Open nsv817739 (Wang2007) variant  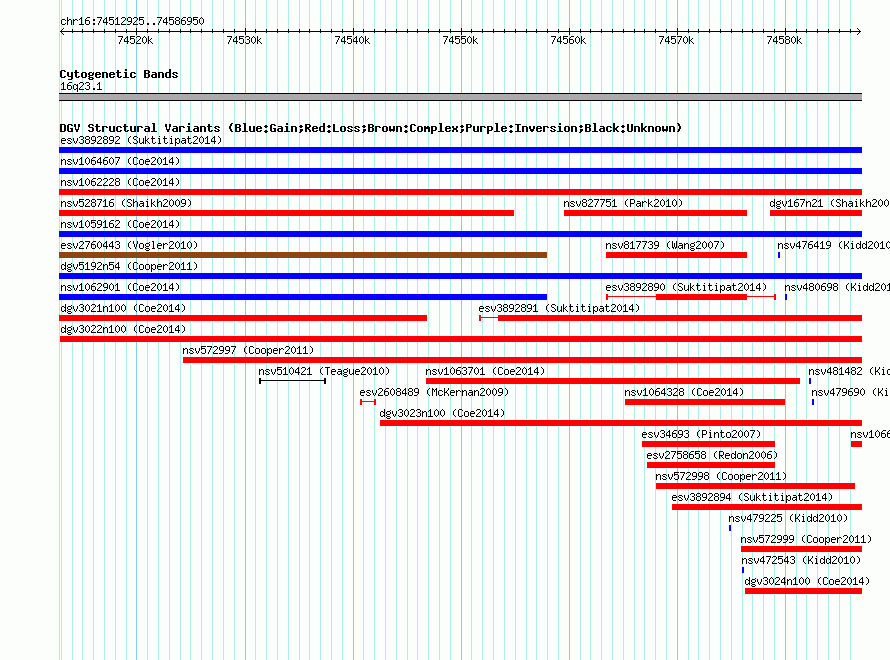[x=665, y=245]
